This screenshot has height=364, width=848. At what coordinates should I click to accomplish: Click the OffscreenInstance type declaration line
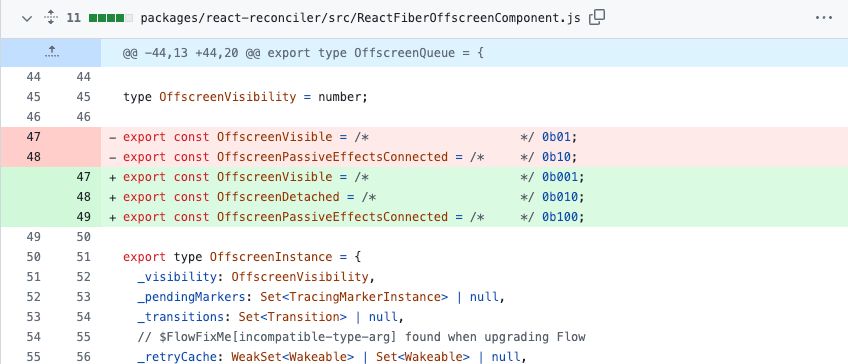coord(474,257)
